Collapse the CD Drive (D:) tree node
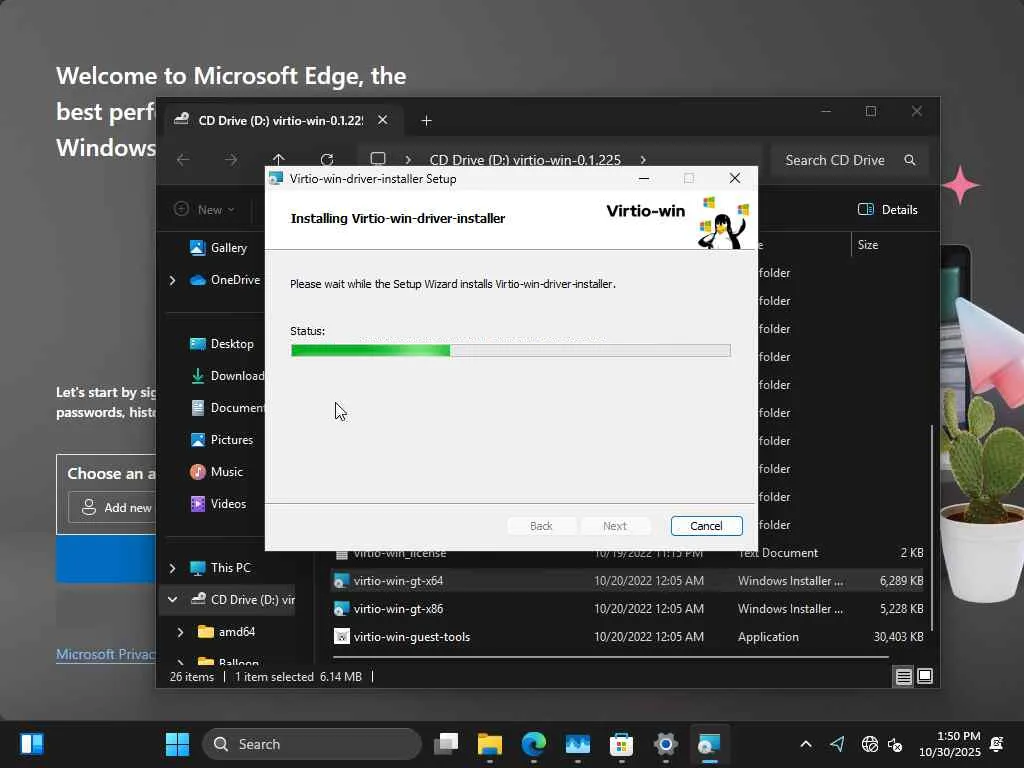Image resolution: width=1024 pixels, height=768 pixels. click(x=172, y=600)
